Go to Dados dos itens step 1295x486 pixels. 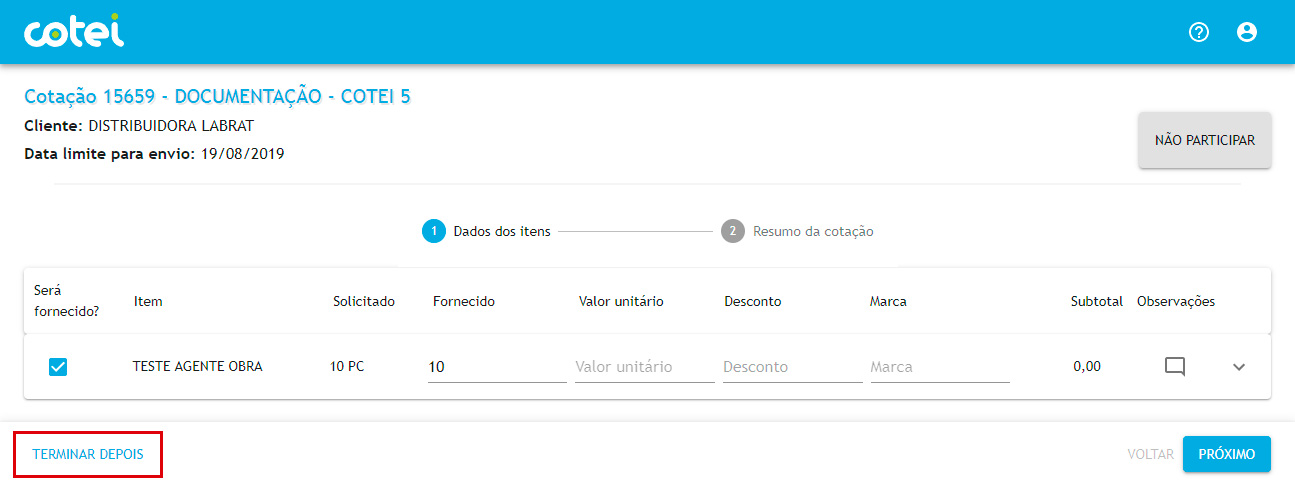(501, 231)
